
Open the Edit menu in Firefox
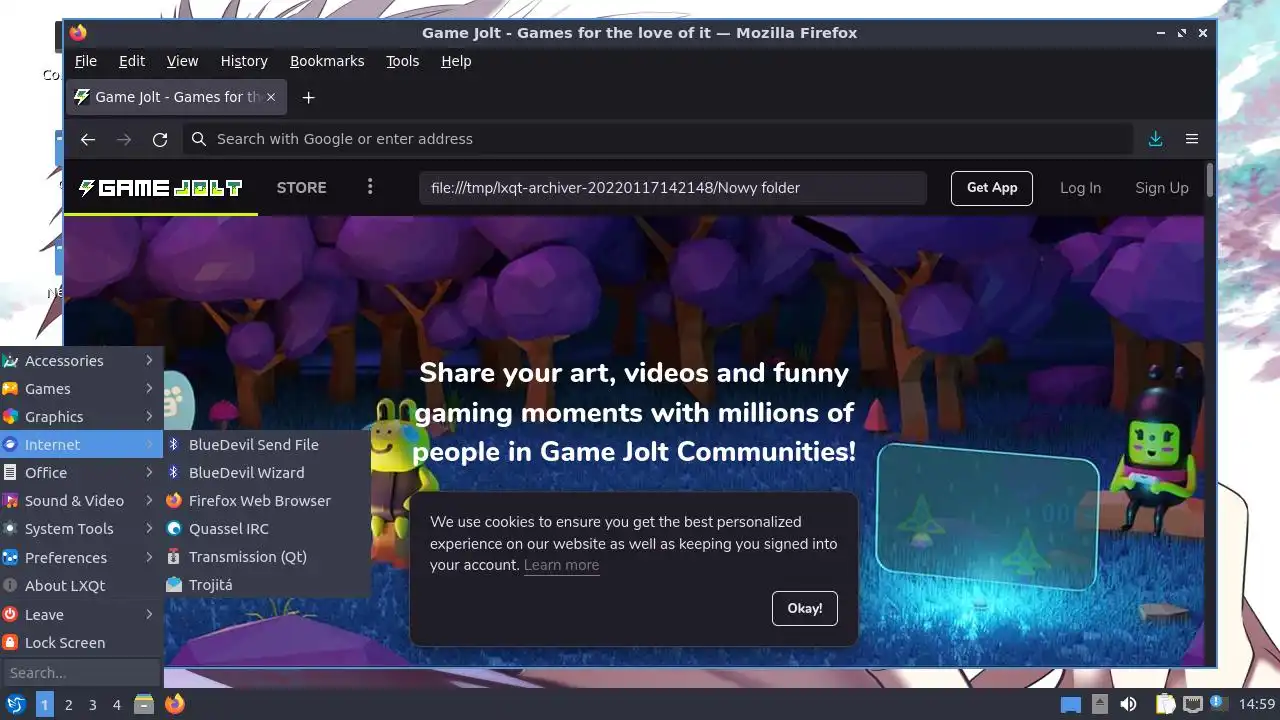click(x=132, y=61)
